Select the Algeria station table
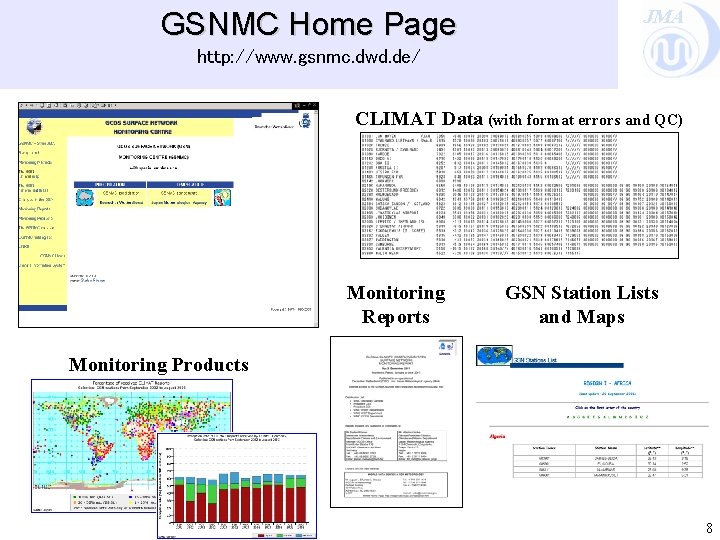This screenshot has height=540, width=720. (608, 461)
